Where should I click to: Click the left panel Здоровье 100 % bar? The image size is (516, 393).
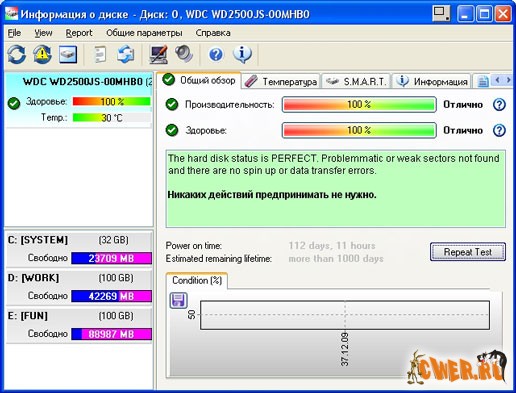point(112,102)
